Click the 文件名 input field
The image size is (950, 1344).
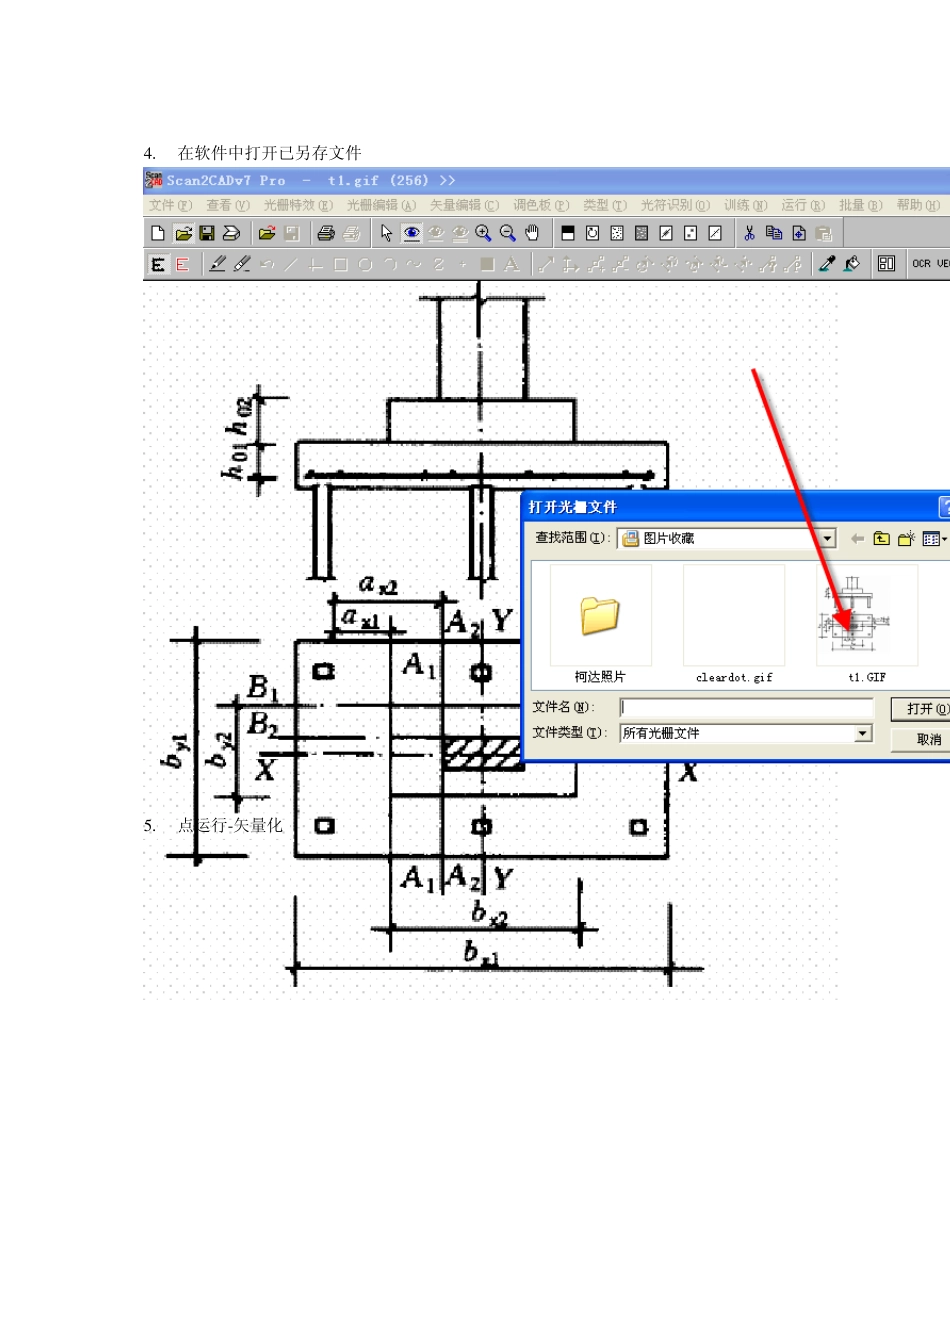point(746,707)
